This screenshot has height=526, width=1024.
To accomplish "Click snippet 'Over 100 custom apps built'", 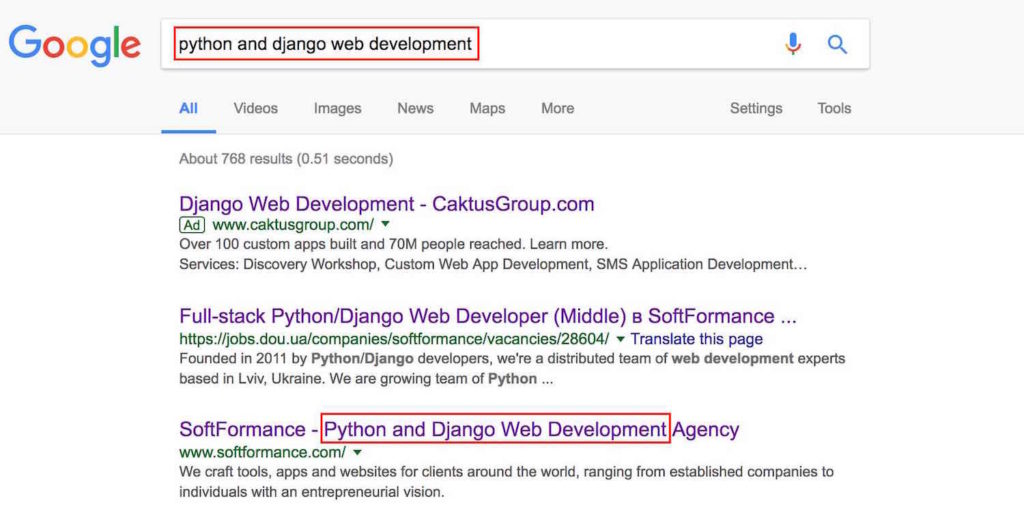I will 393,245.
